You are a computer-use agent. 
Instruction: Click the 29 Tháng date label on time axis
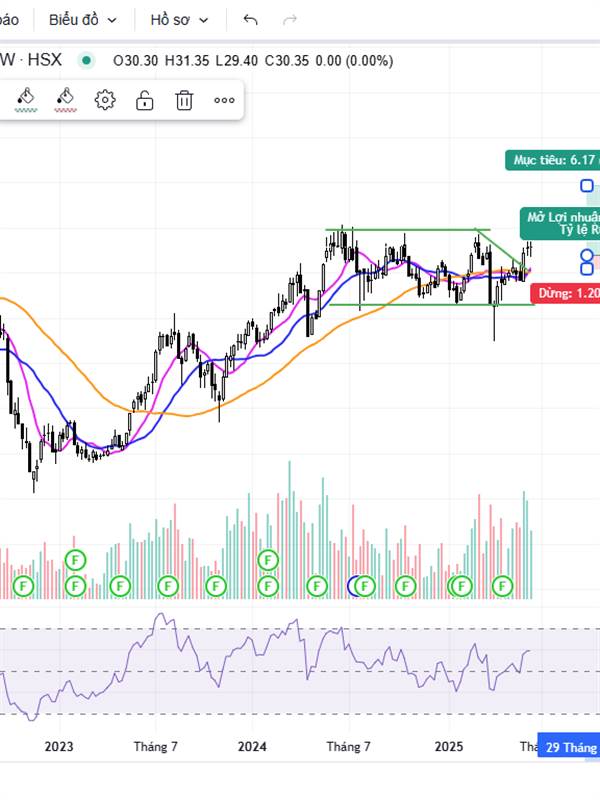(569, 747)
